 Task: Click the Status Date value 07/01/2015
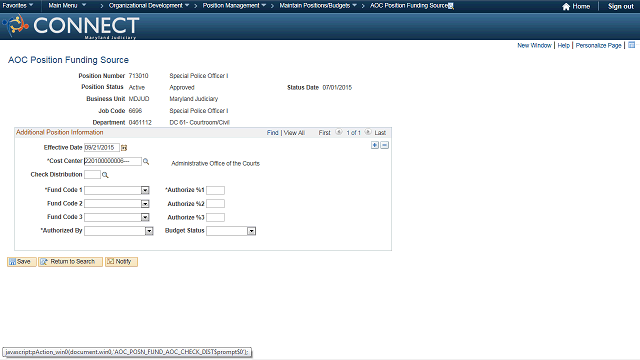point(337,87)
